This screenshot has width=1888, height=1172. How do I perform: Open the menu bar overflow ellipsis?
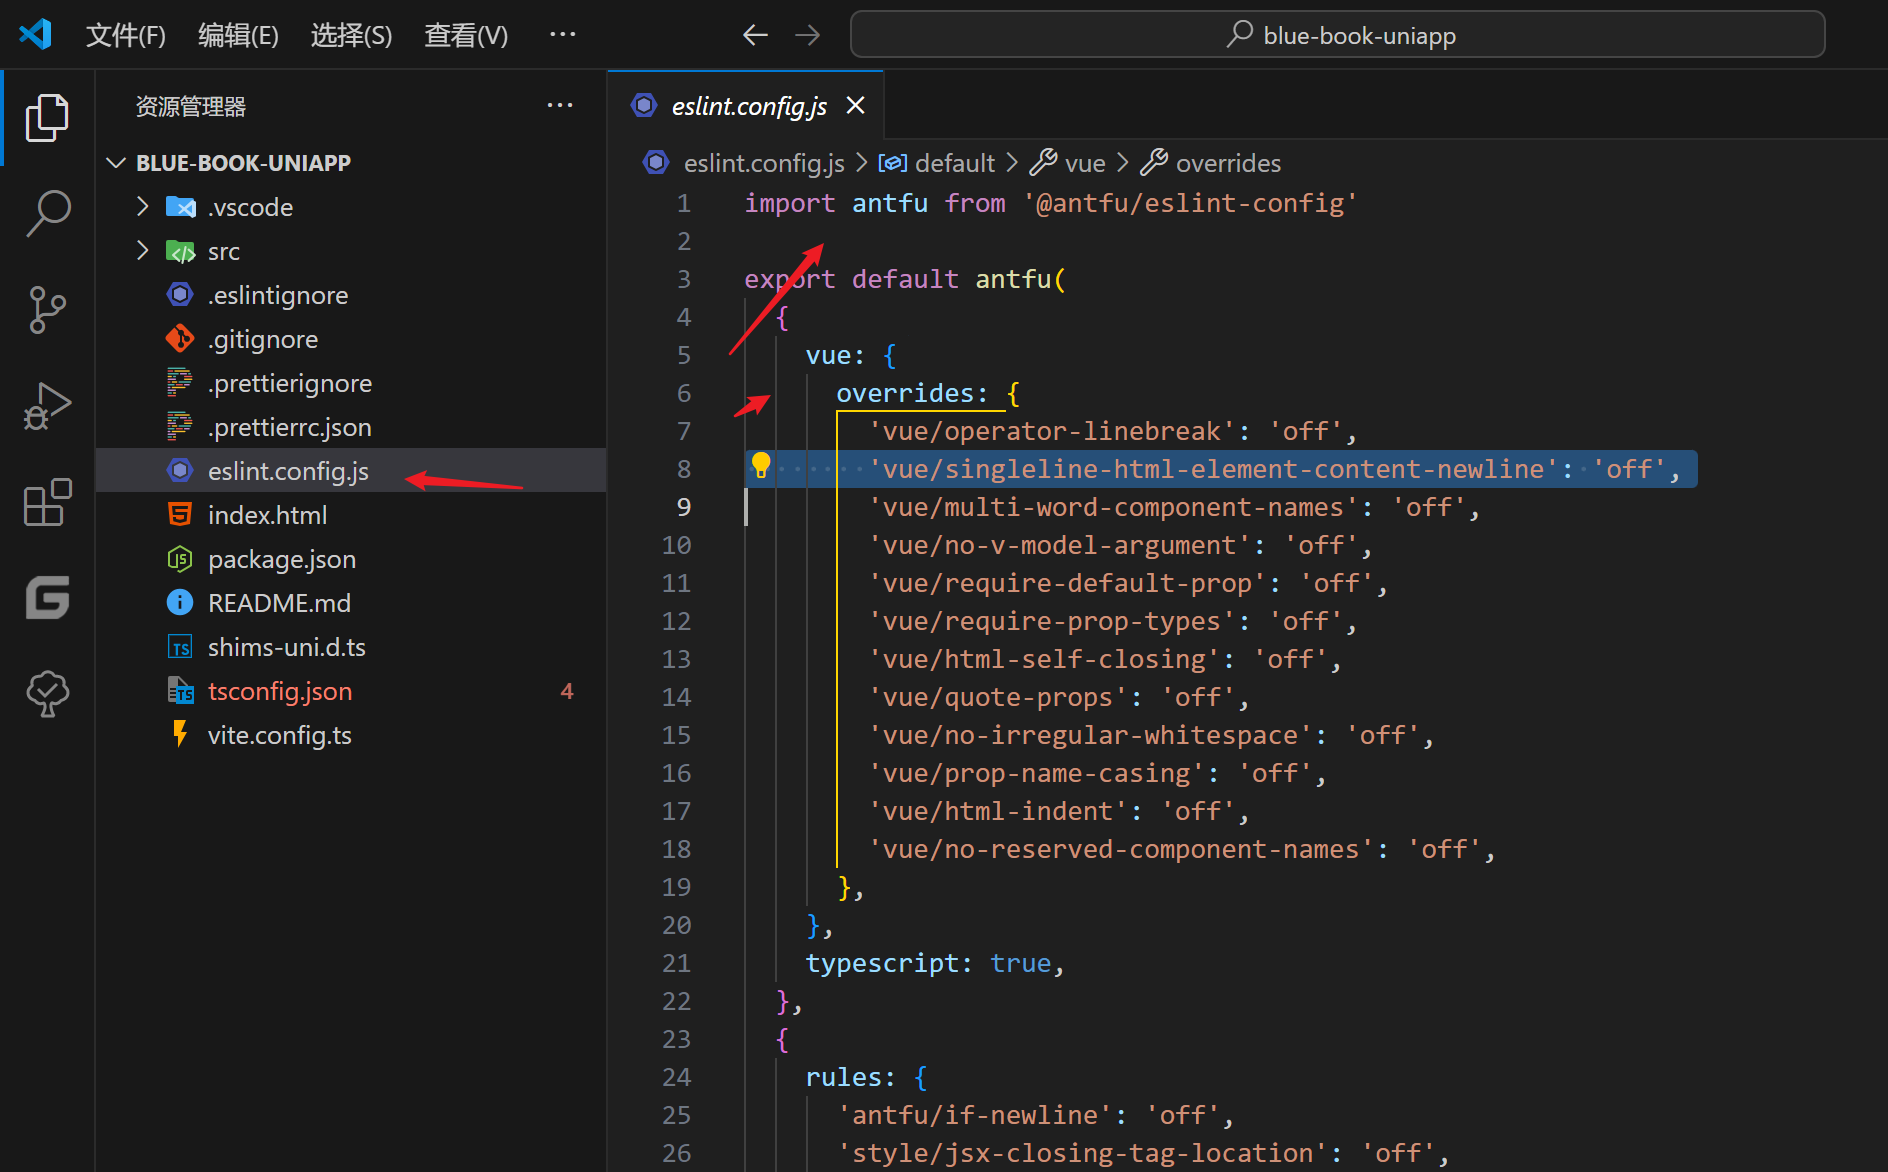(563, 34)
